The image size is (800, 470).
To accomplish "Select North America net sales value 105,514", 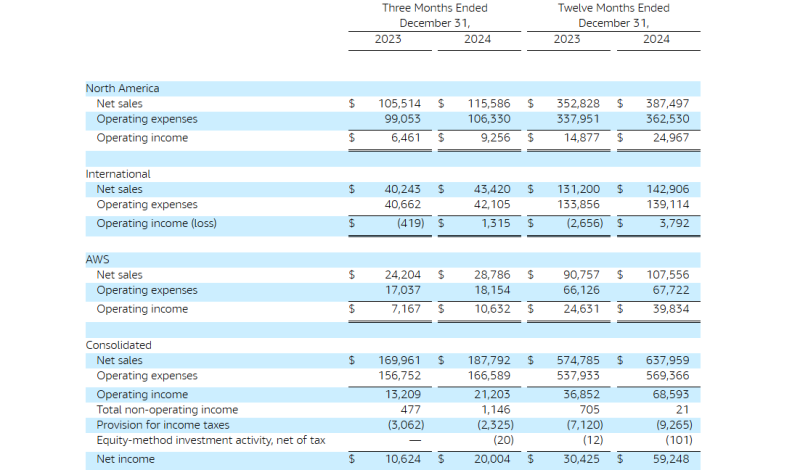I will [400, 103].
